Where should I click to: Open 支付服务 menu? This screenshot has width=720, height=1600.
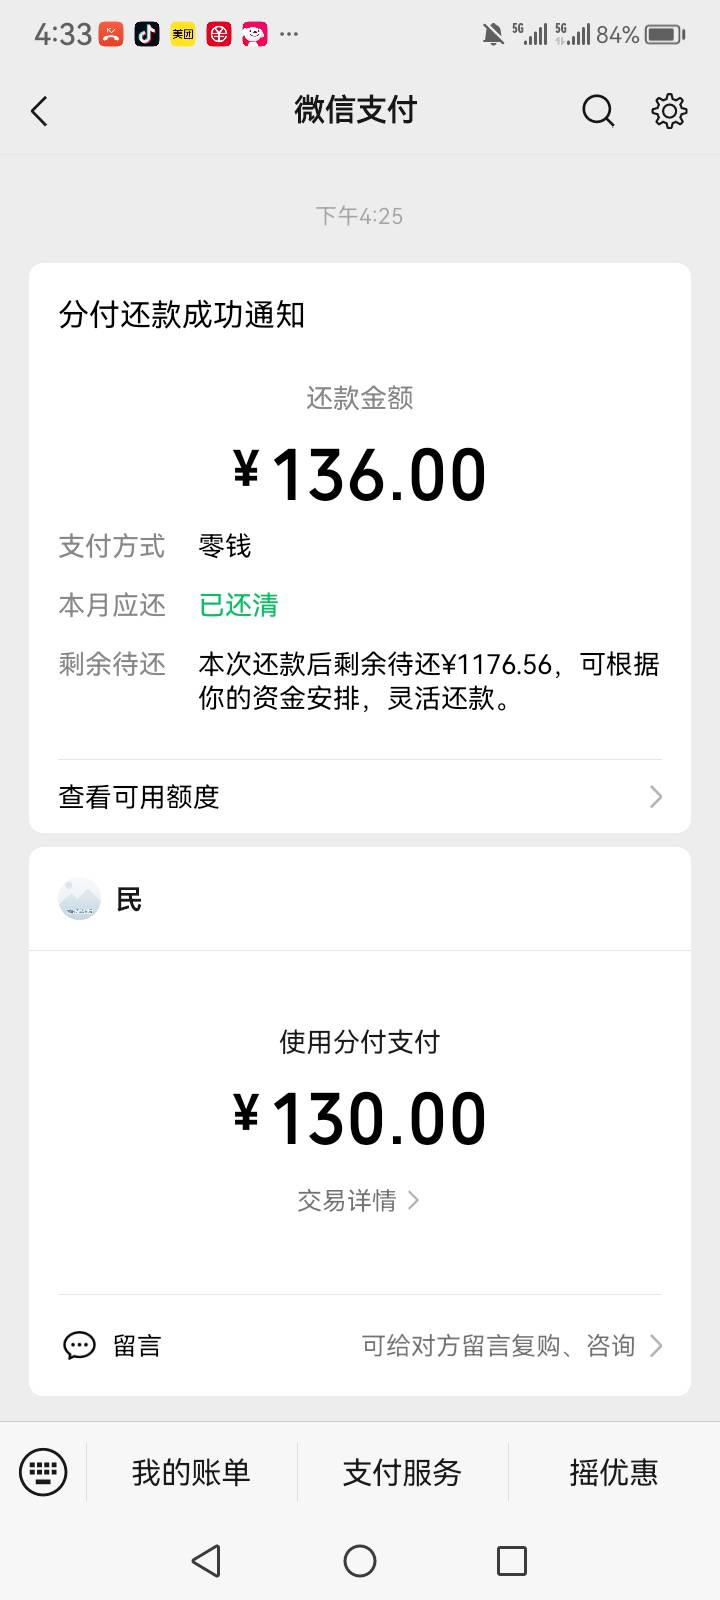pos(402,1472)
